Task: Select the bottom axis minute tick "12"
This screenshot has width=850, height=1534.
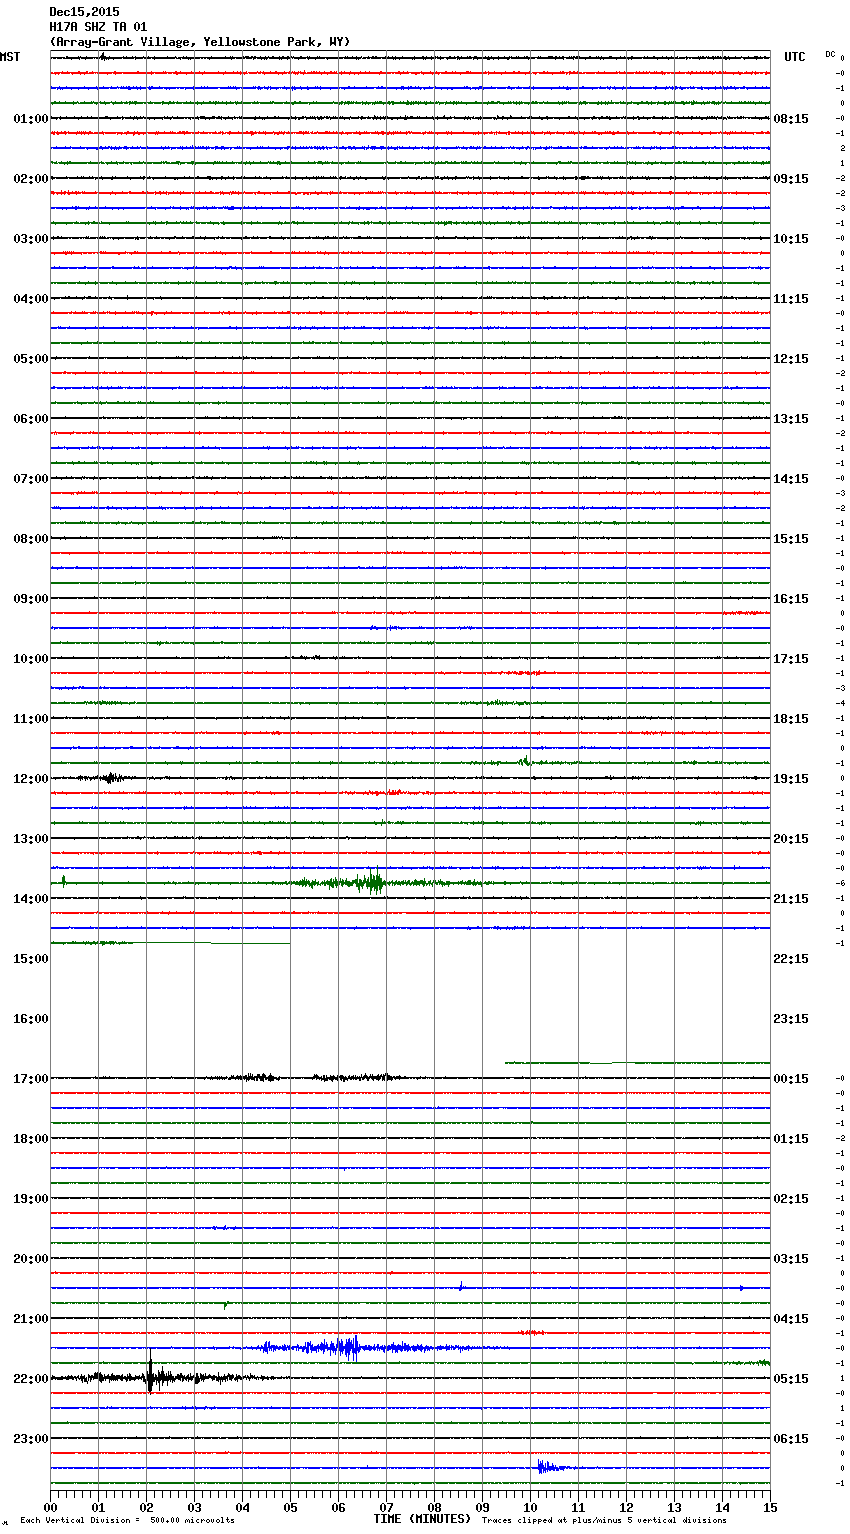Action: tap(626, 1507)
